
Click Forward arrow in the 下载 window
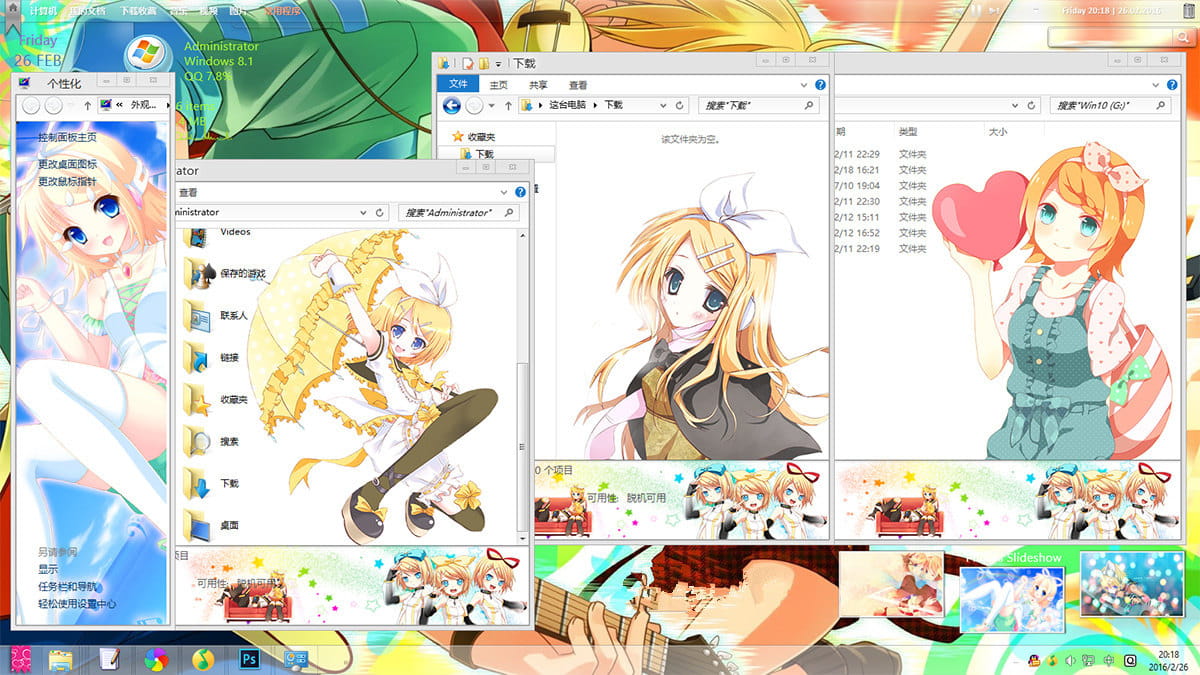pos(475,105)
